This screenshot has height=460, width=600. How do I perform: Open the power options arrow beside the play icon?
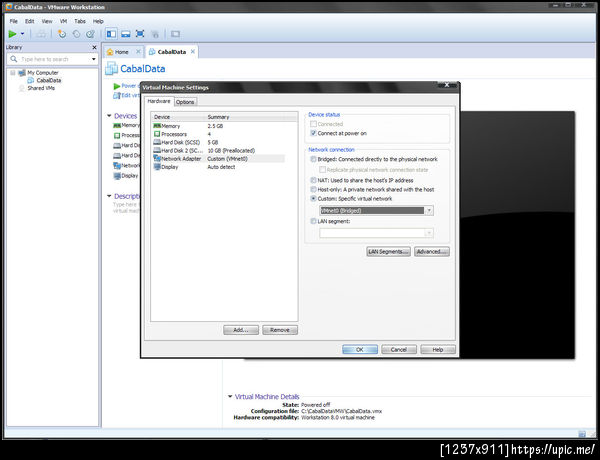coord(23,34)
